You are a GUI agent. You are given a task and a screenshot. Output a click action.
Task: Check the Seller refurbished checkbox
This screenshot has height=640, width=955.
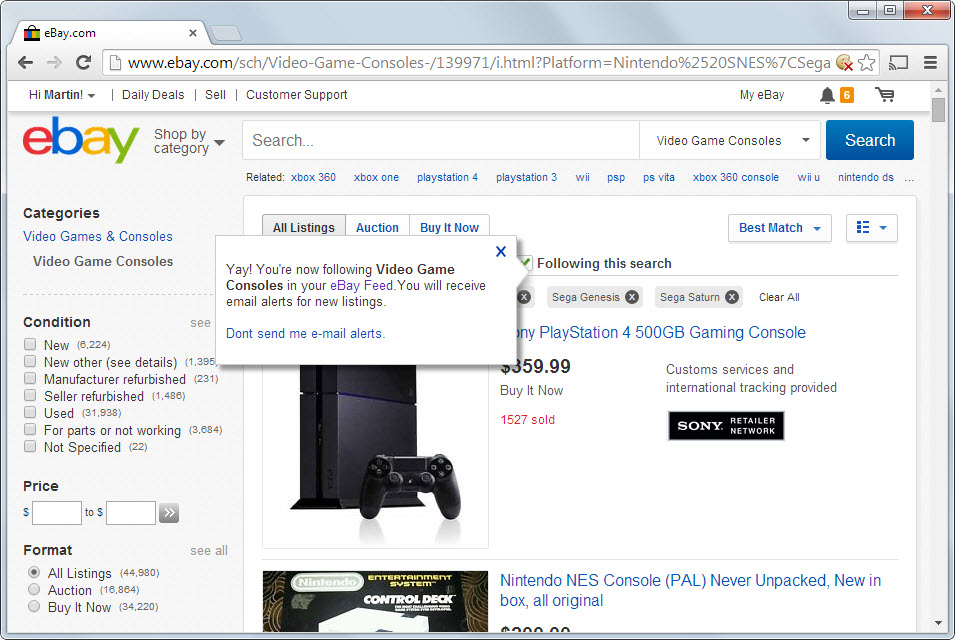(30, 395)
